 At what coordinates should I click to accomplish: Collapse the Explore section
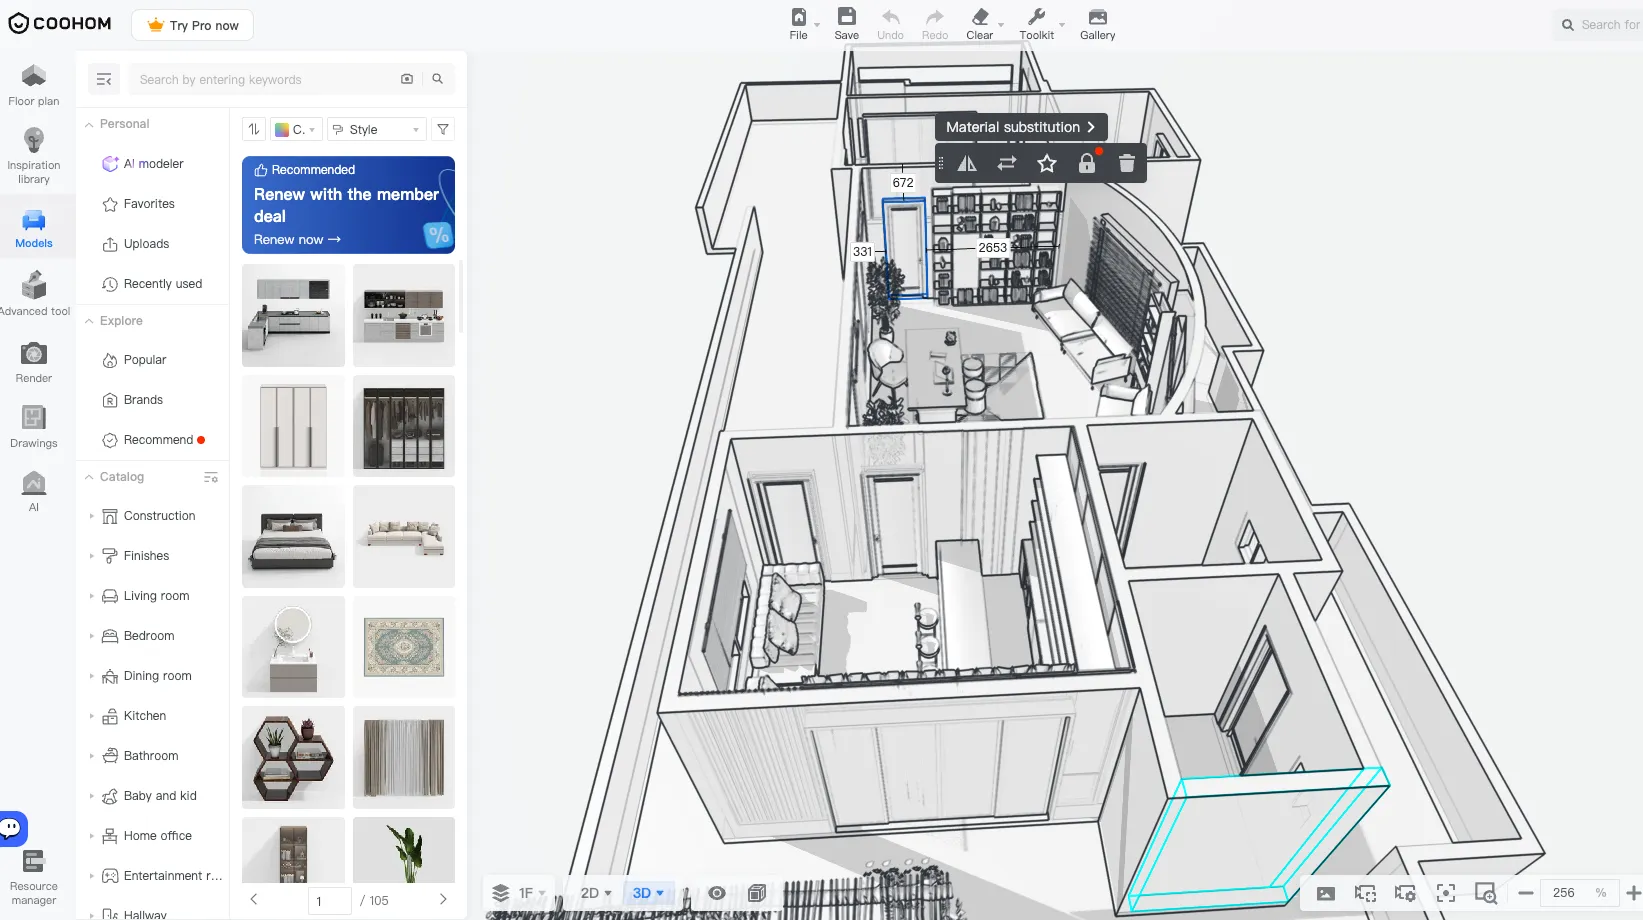pos(89,321)
